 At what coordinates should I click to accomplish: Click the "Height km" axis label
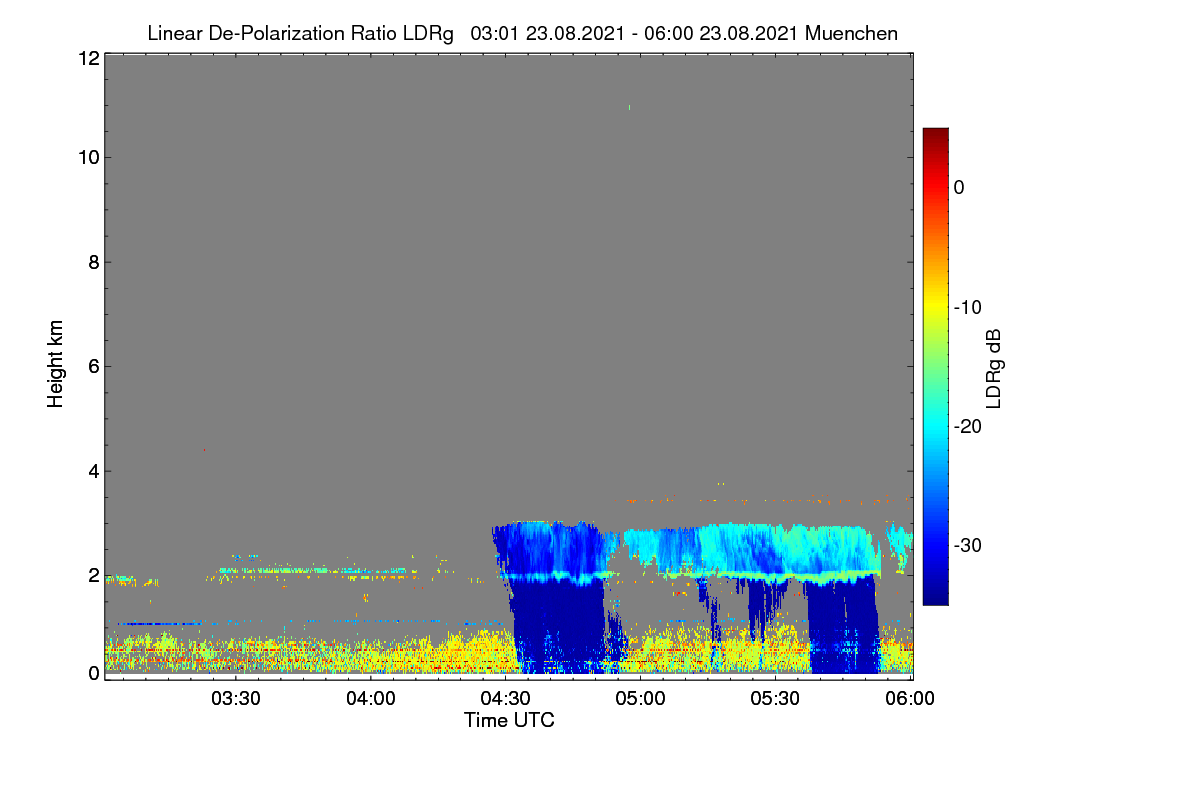[x=56, y=364]
